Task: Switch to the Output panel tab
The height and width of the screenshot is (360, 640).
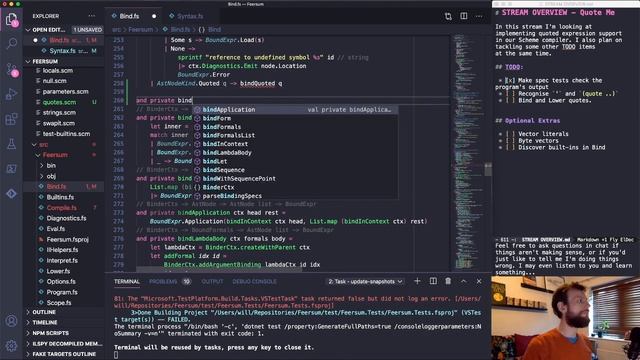Action: [x=212, y=282]
